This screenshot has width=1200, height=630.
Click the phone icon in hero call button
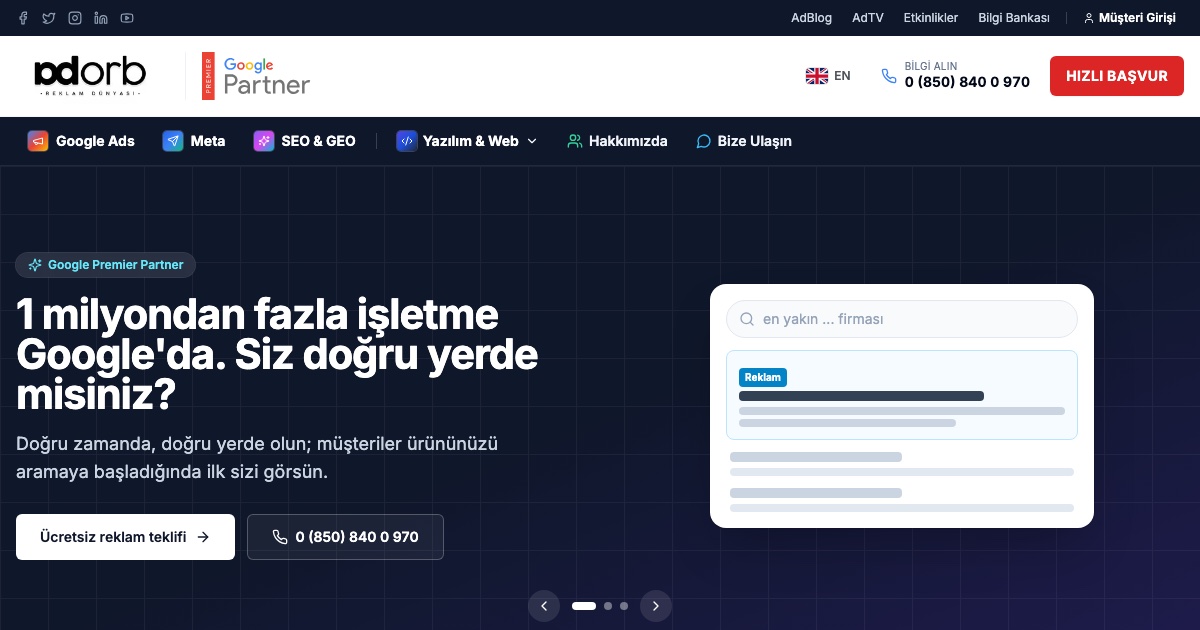click(280, 537)
